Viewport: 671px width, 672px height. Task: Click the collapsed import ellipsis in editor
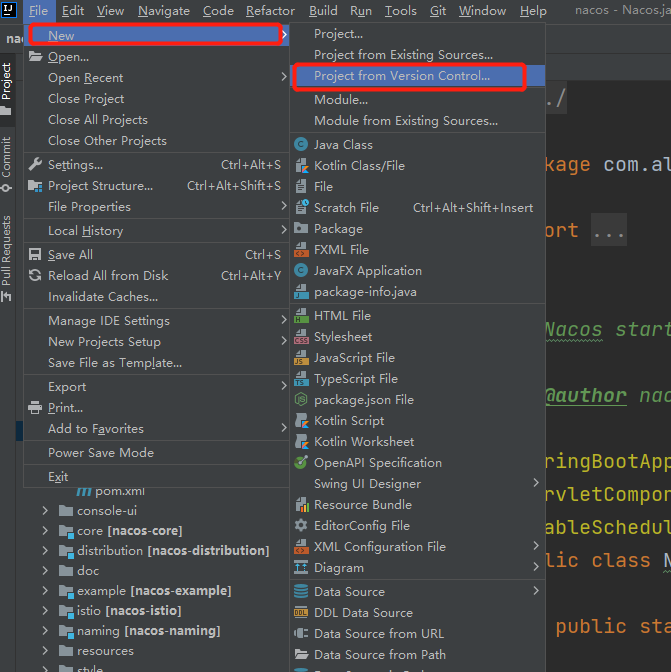click(608, 230)
